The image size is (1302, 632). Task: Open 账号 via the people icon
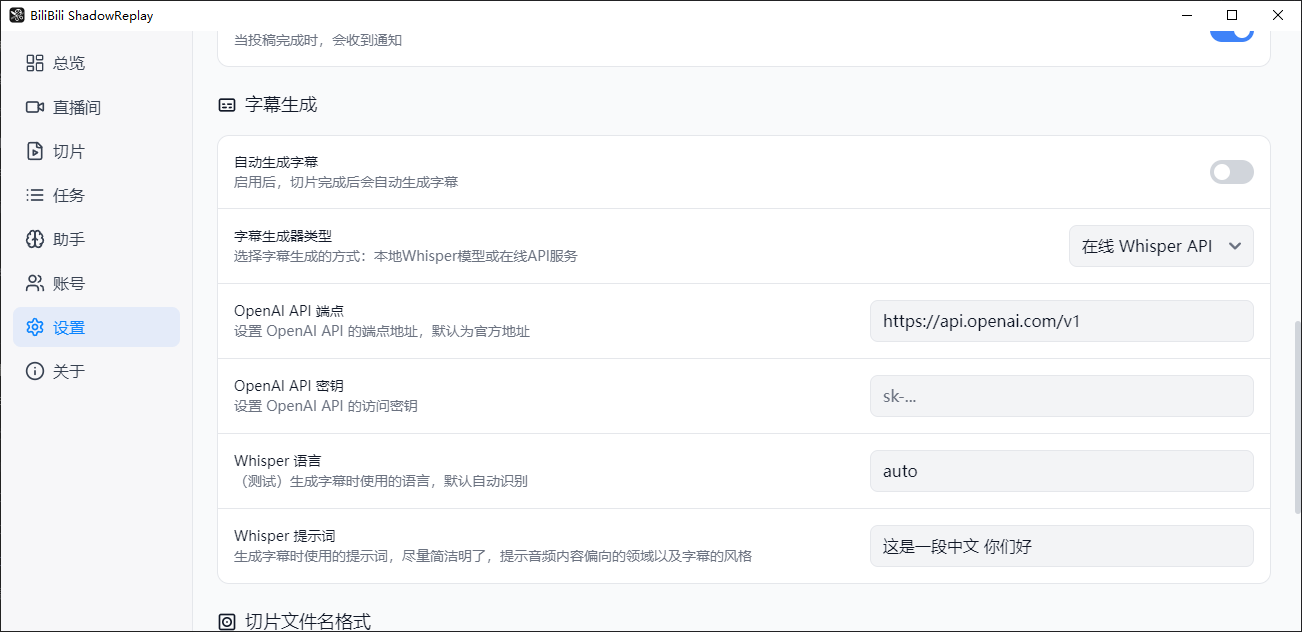point(35,283)
